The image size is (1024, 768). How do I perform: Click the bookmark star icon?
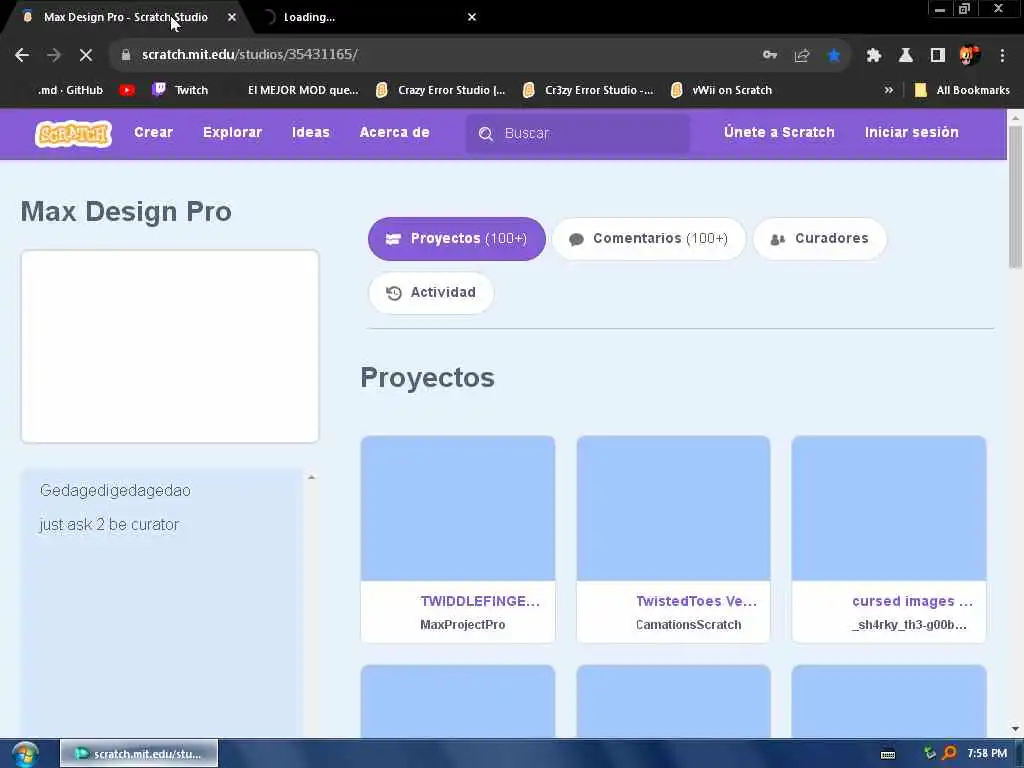834,55
